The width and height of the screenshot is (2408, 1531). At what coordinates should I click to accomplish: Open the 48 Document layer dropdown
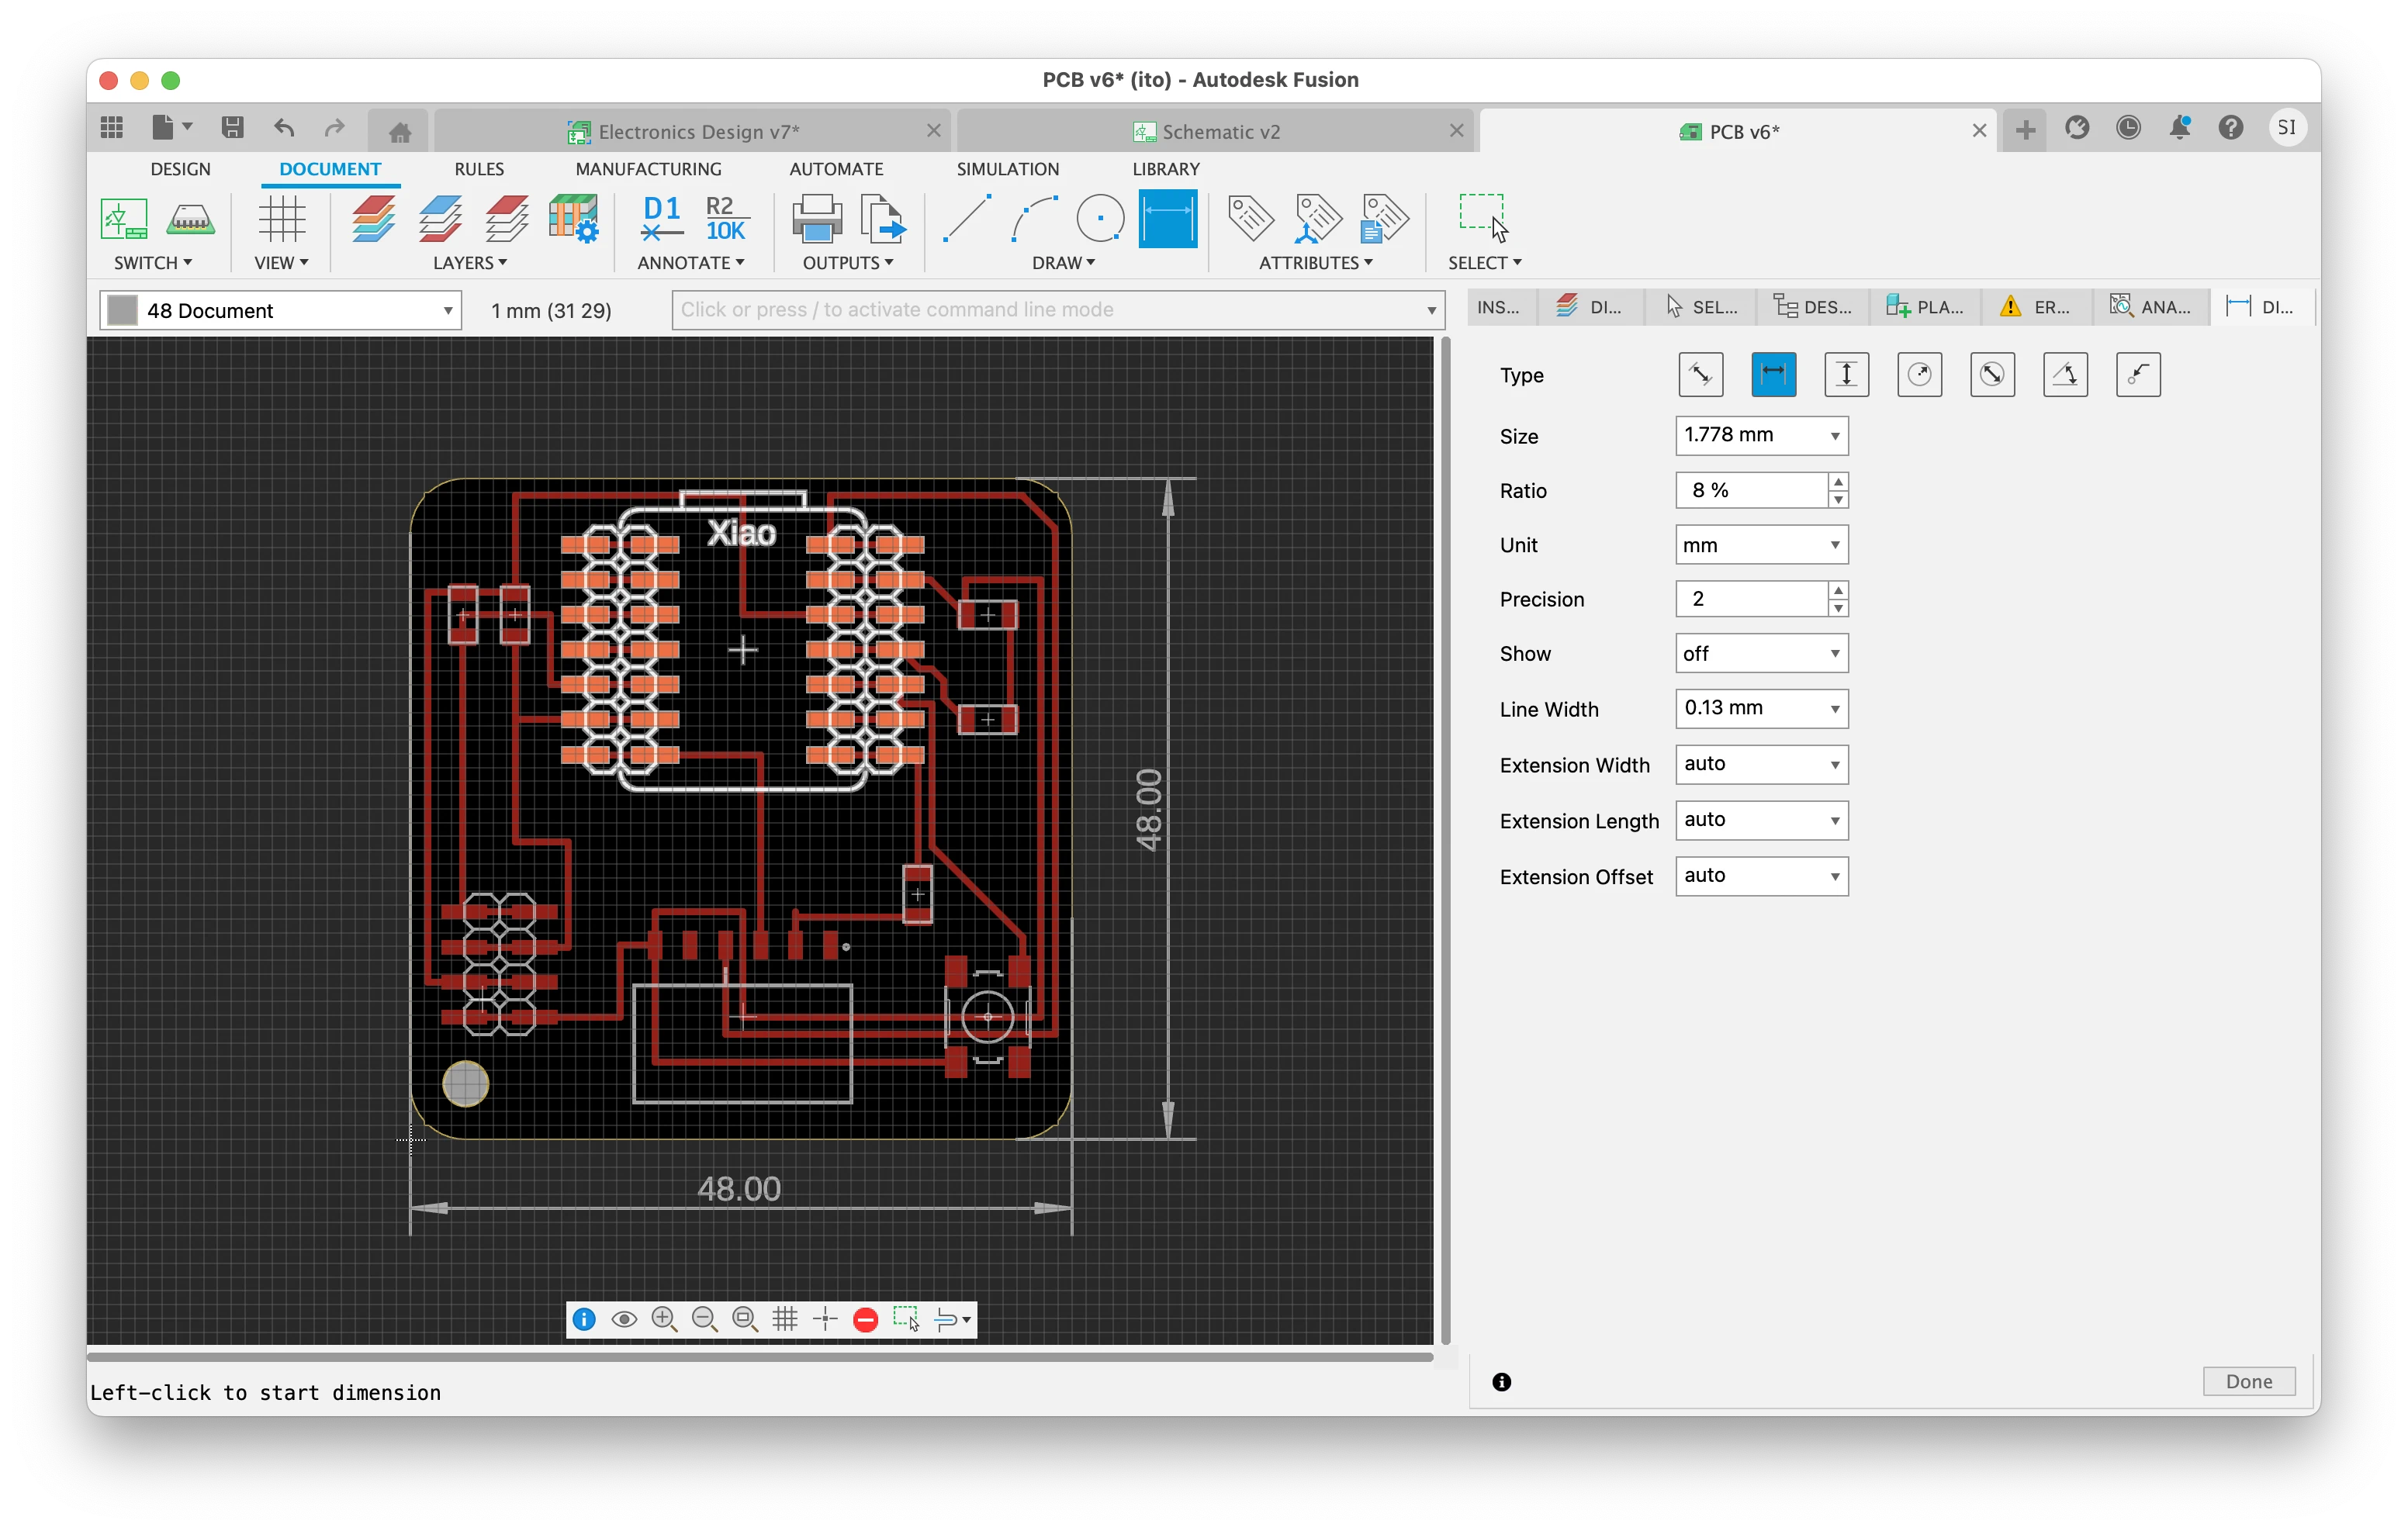pos(280,310)
